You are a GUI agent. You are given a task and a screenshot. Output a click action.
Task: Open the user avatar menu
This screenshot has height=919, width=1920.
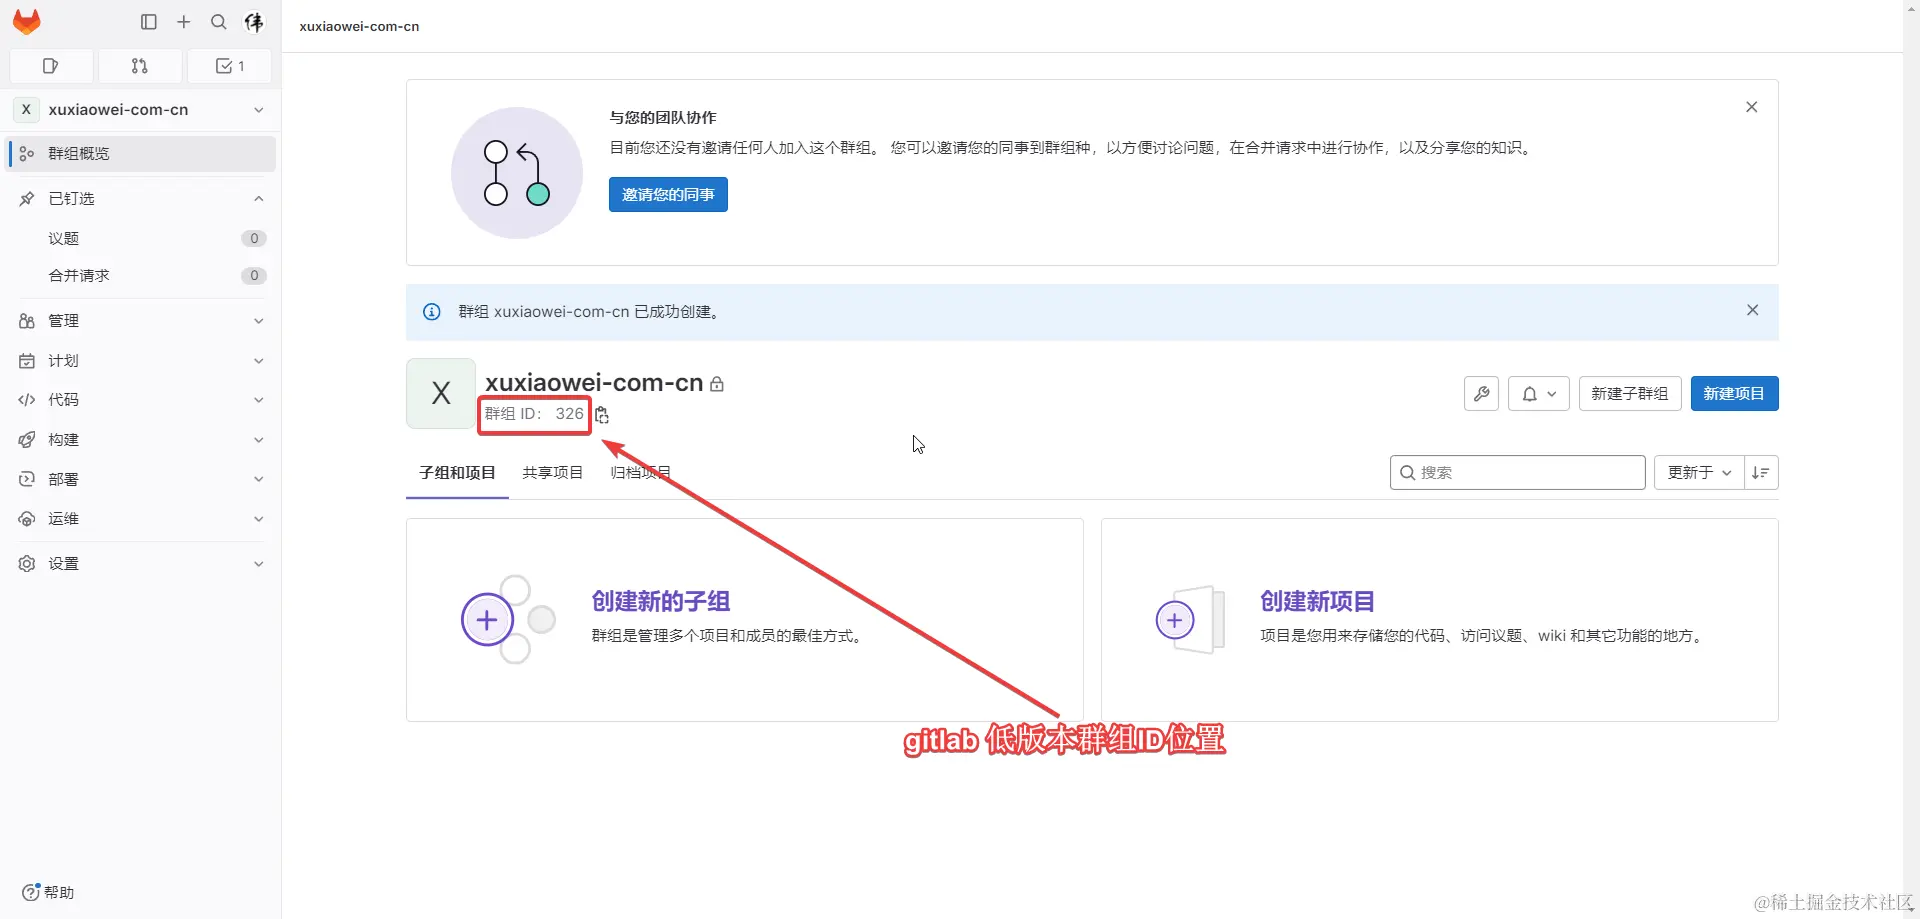254,22
